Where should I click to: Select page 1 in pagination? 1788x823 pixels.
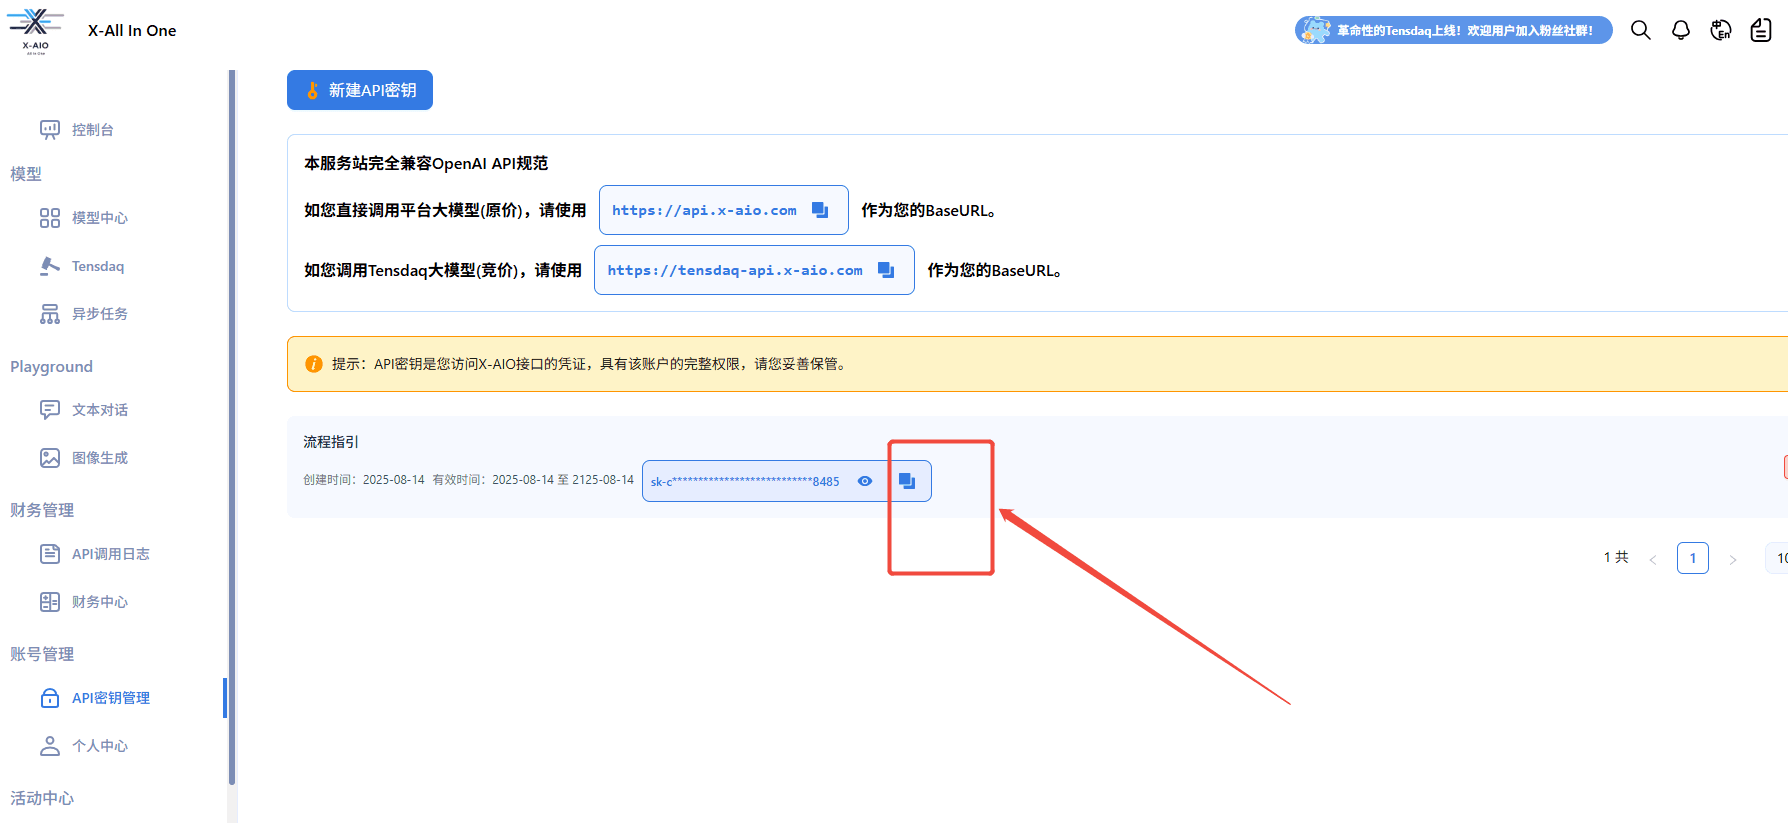click(x=1693, y=558)
